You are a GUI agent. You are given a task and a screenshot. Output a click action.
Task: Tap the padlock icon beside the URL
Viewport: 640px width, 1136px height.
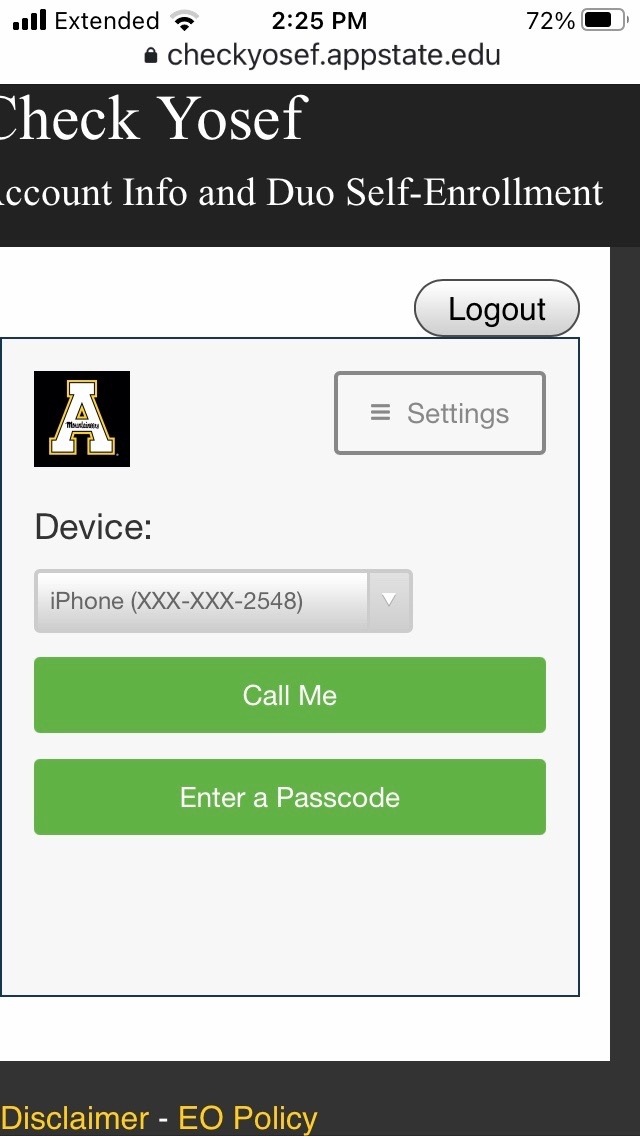[153, 56]
